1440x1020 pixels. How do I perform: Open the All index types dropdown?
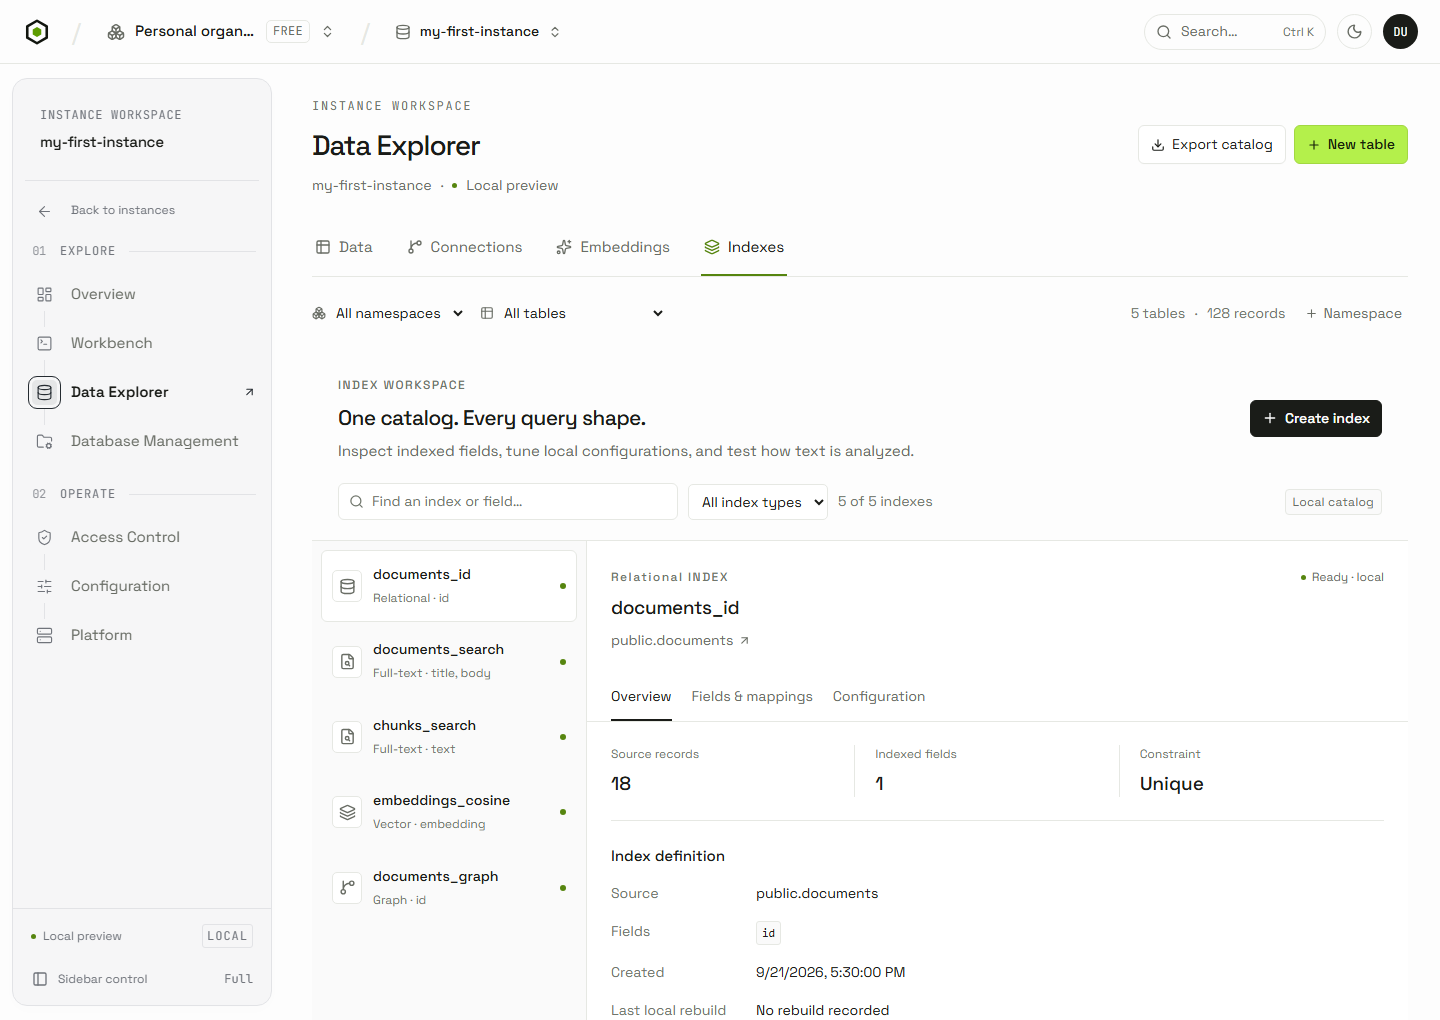click(x=758, y=502)
